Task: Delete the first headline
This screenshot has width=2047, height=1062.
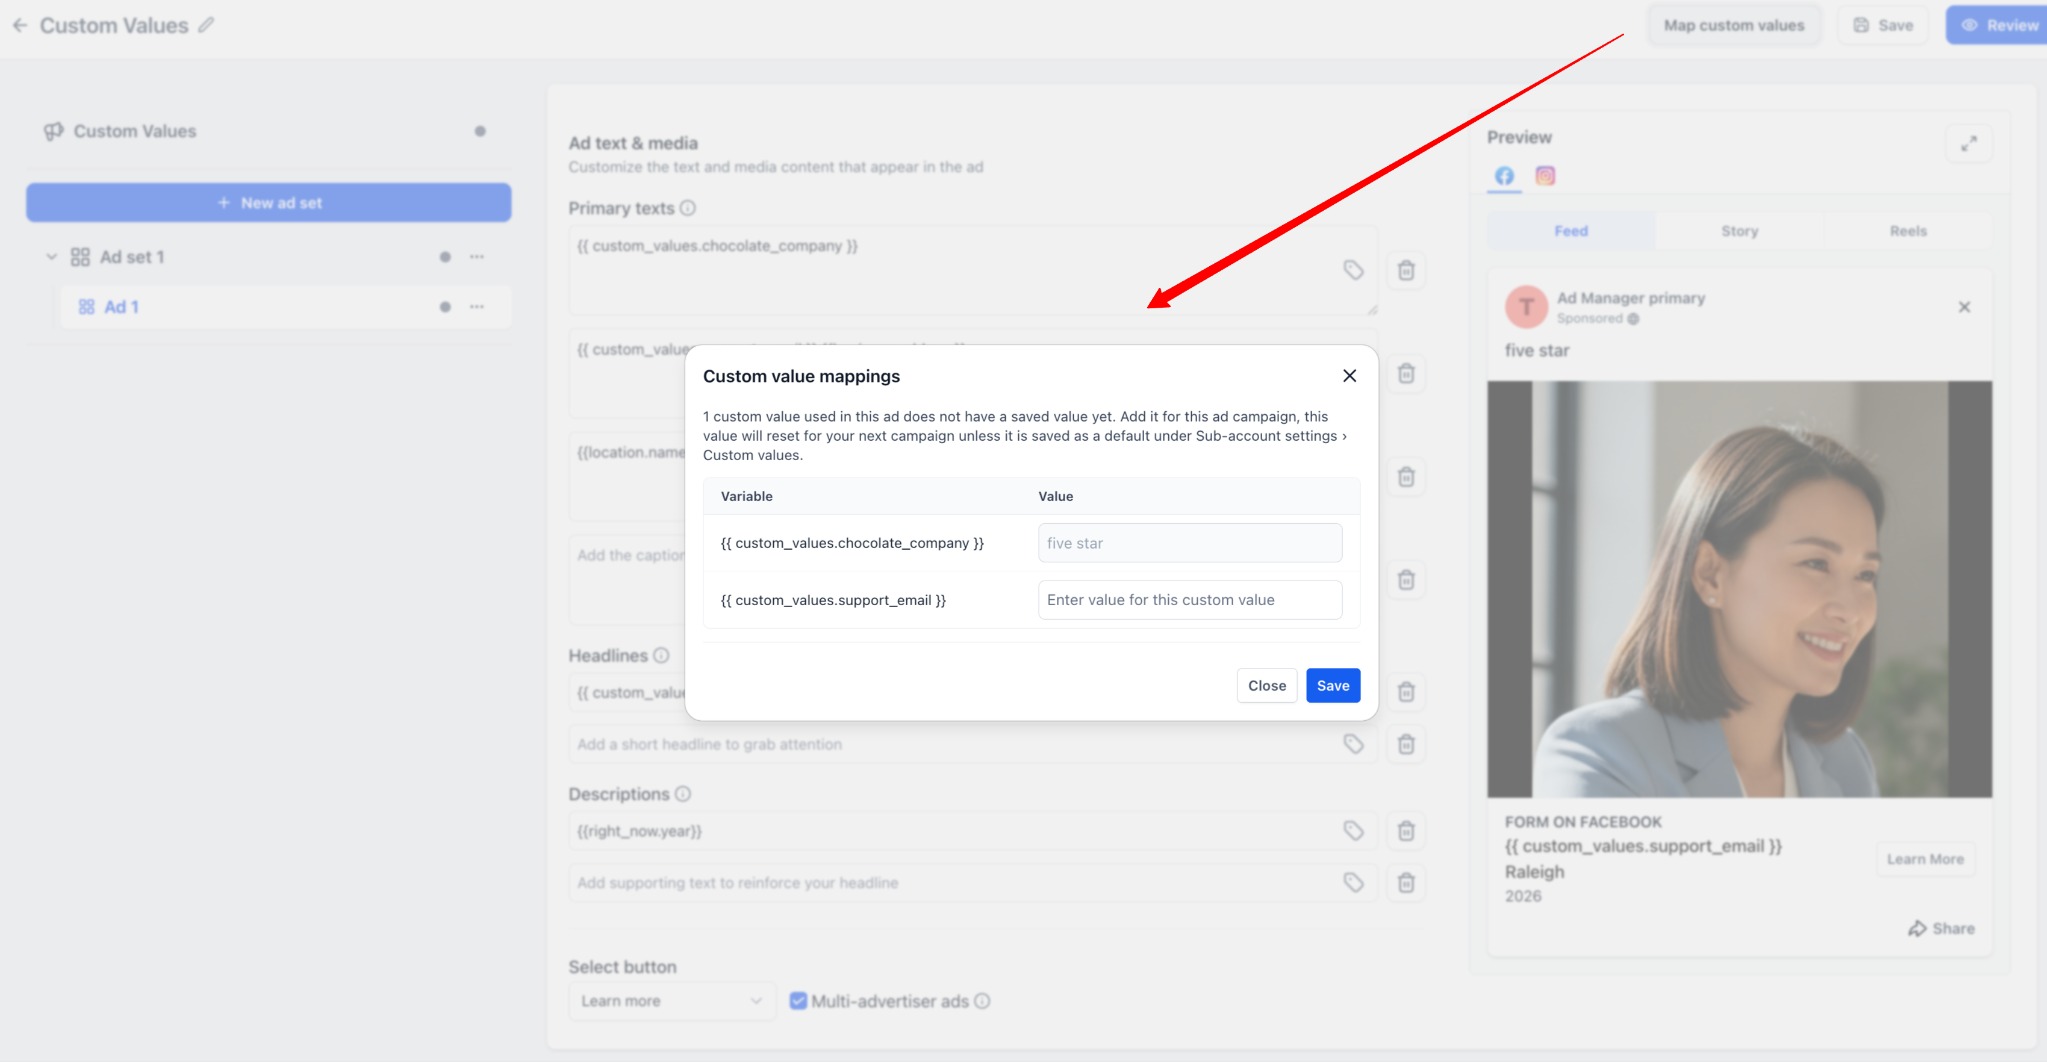Action: pyautogui.click(x=1406, y=692)
